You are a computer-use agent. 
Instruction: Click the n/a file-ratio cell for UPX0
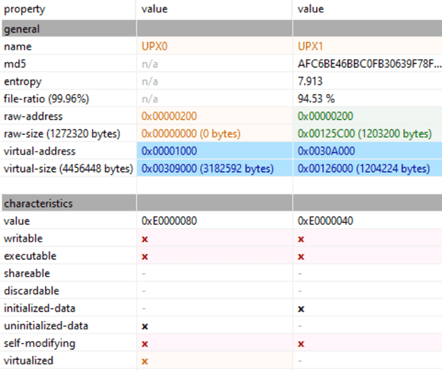click(150, 99)
